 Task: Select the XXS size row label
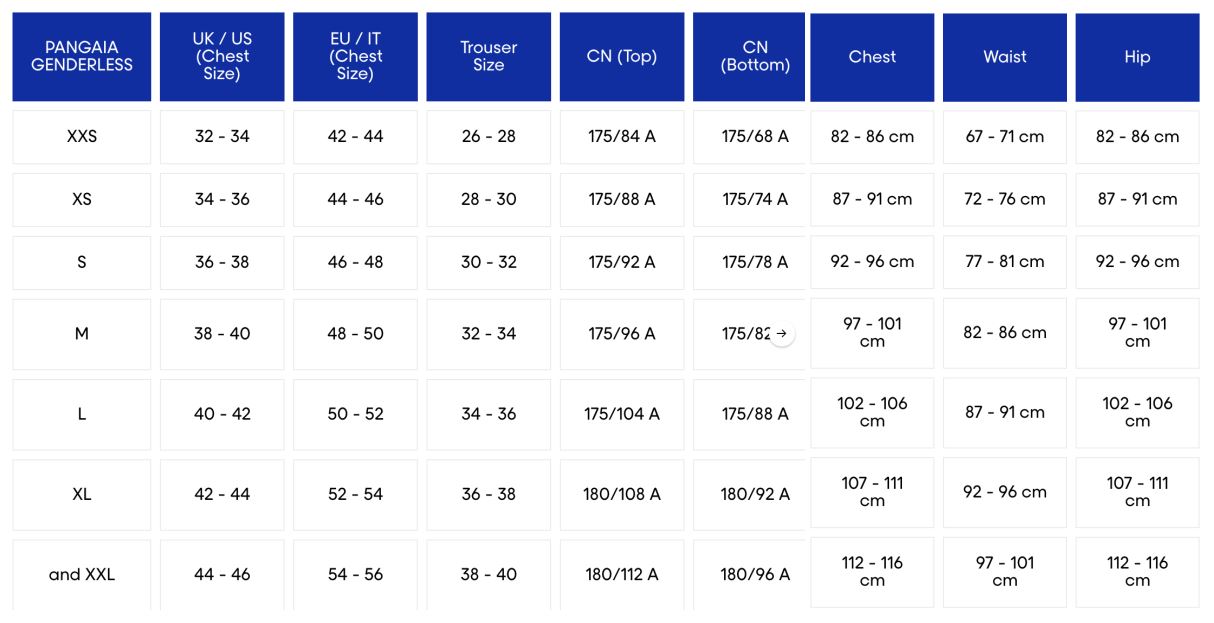click(x=82, y=137)
